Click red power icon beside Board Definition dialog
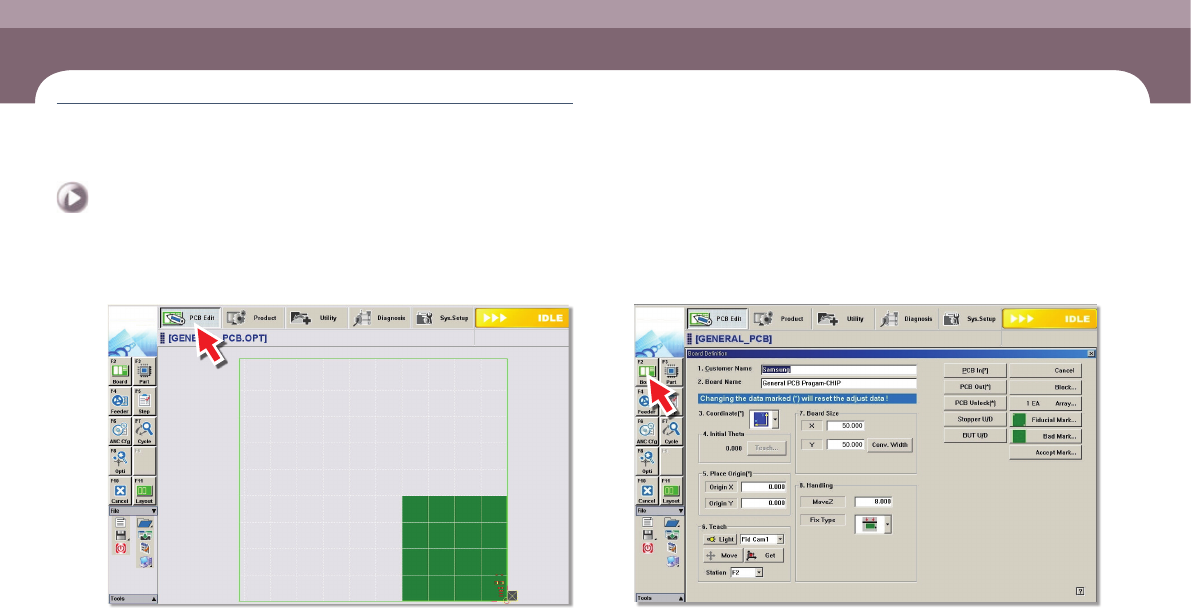 click(647, 548)
